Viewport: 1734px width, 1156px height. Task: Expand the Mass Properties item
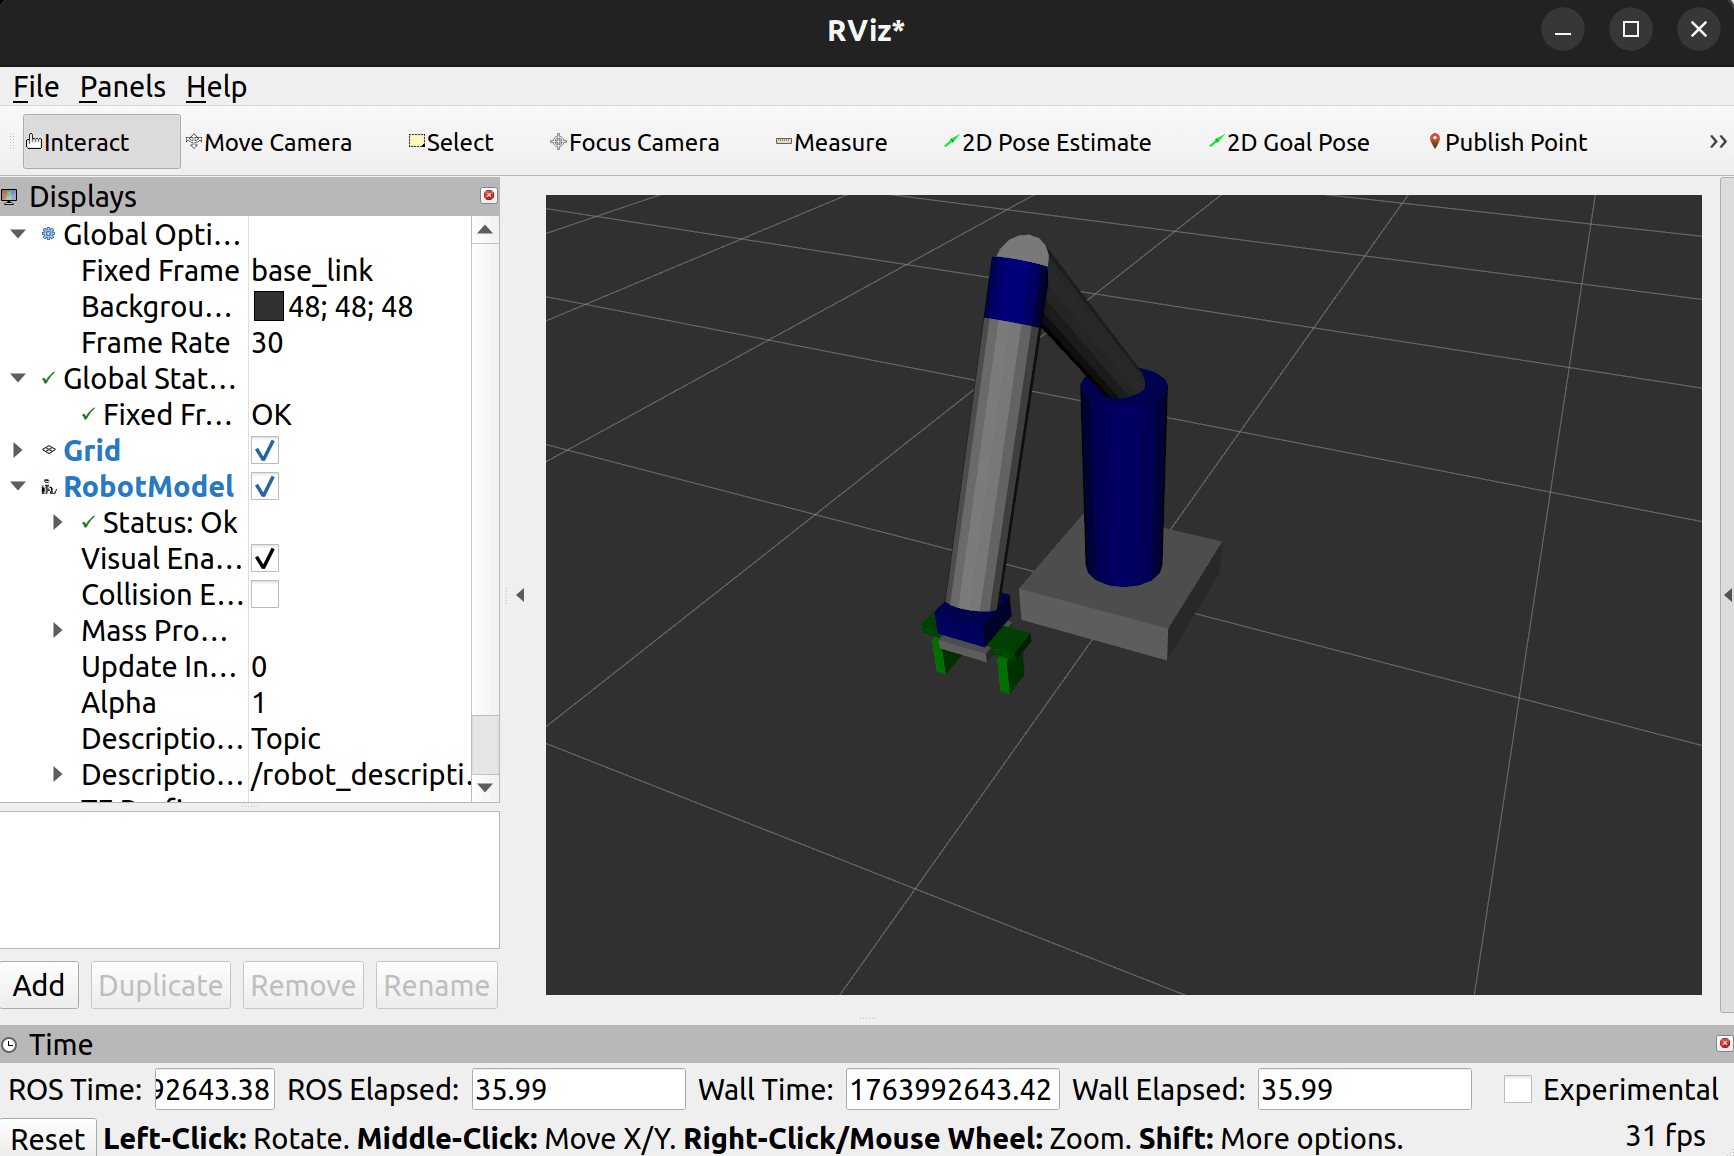tap(58, 631)
